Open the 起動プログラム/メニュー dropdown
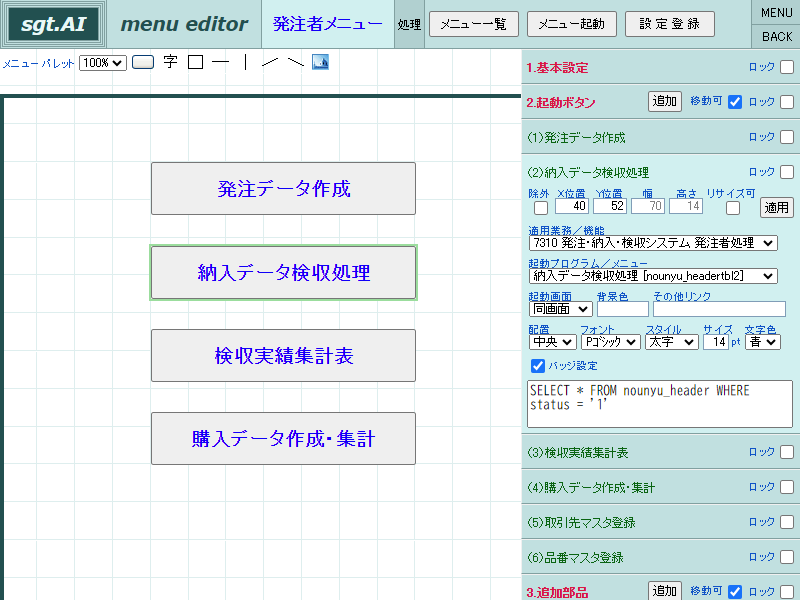This screenshot has width=800, height=600. (653, 276)
